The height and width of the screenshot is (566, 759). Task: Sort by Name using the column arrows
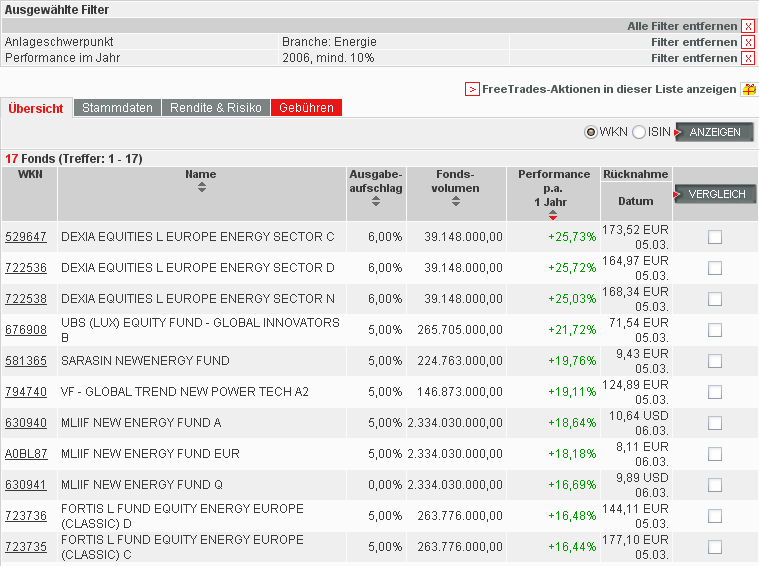pos(201,186)
